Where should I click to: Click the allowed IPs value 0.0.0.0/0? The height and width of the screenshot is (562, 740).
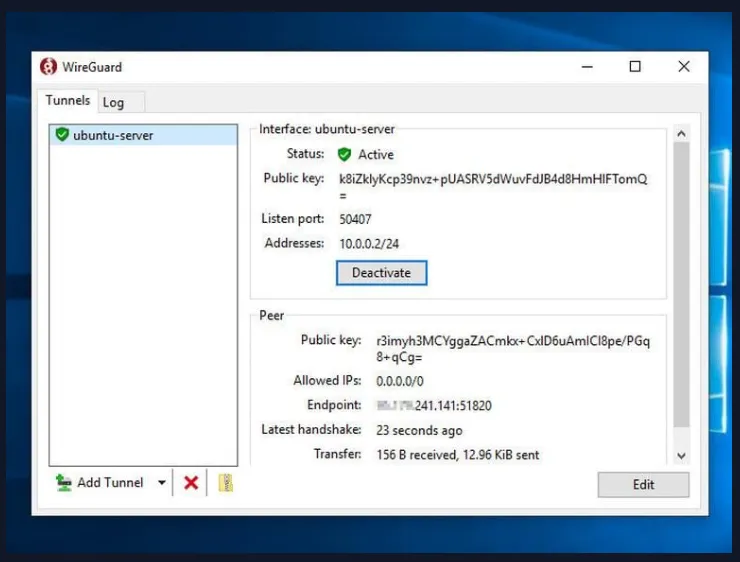pos(400,381)
